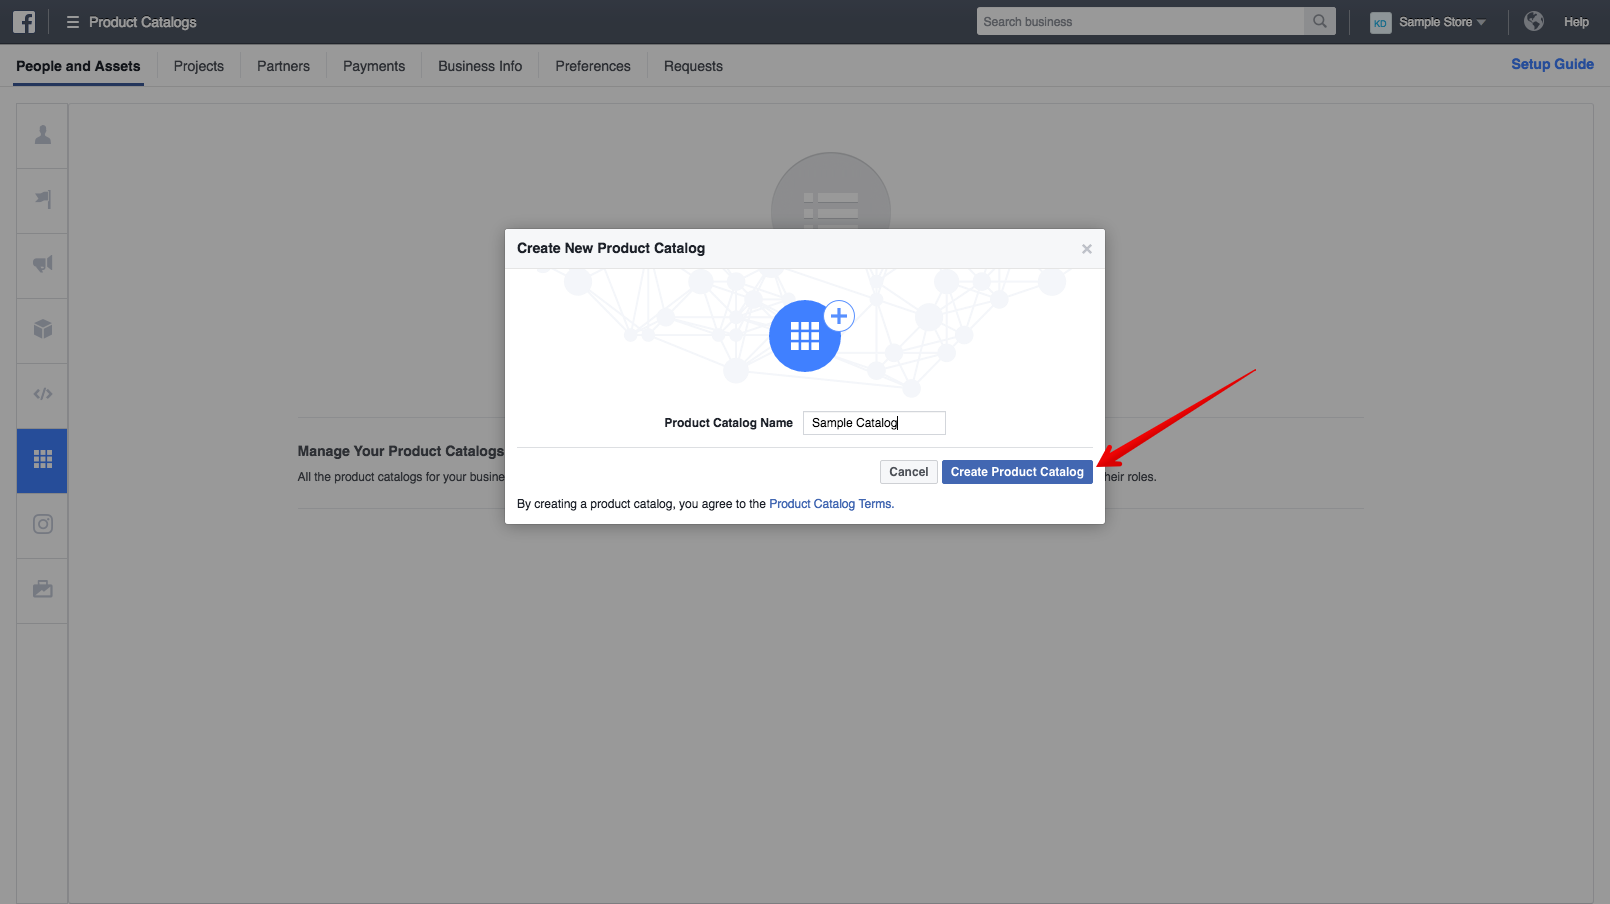Click the Manage Your Product Catalogs heading
The width and height of the screenshot is (1610, 904).
[401, 451]
